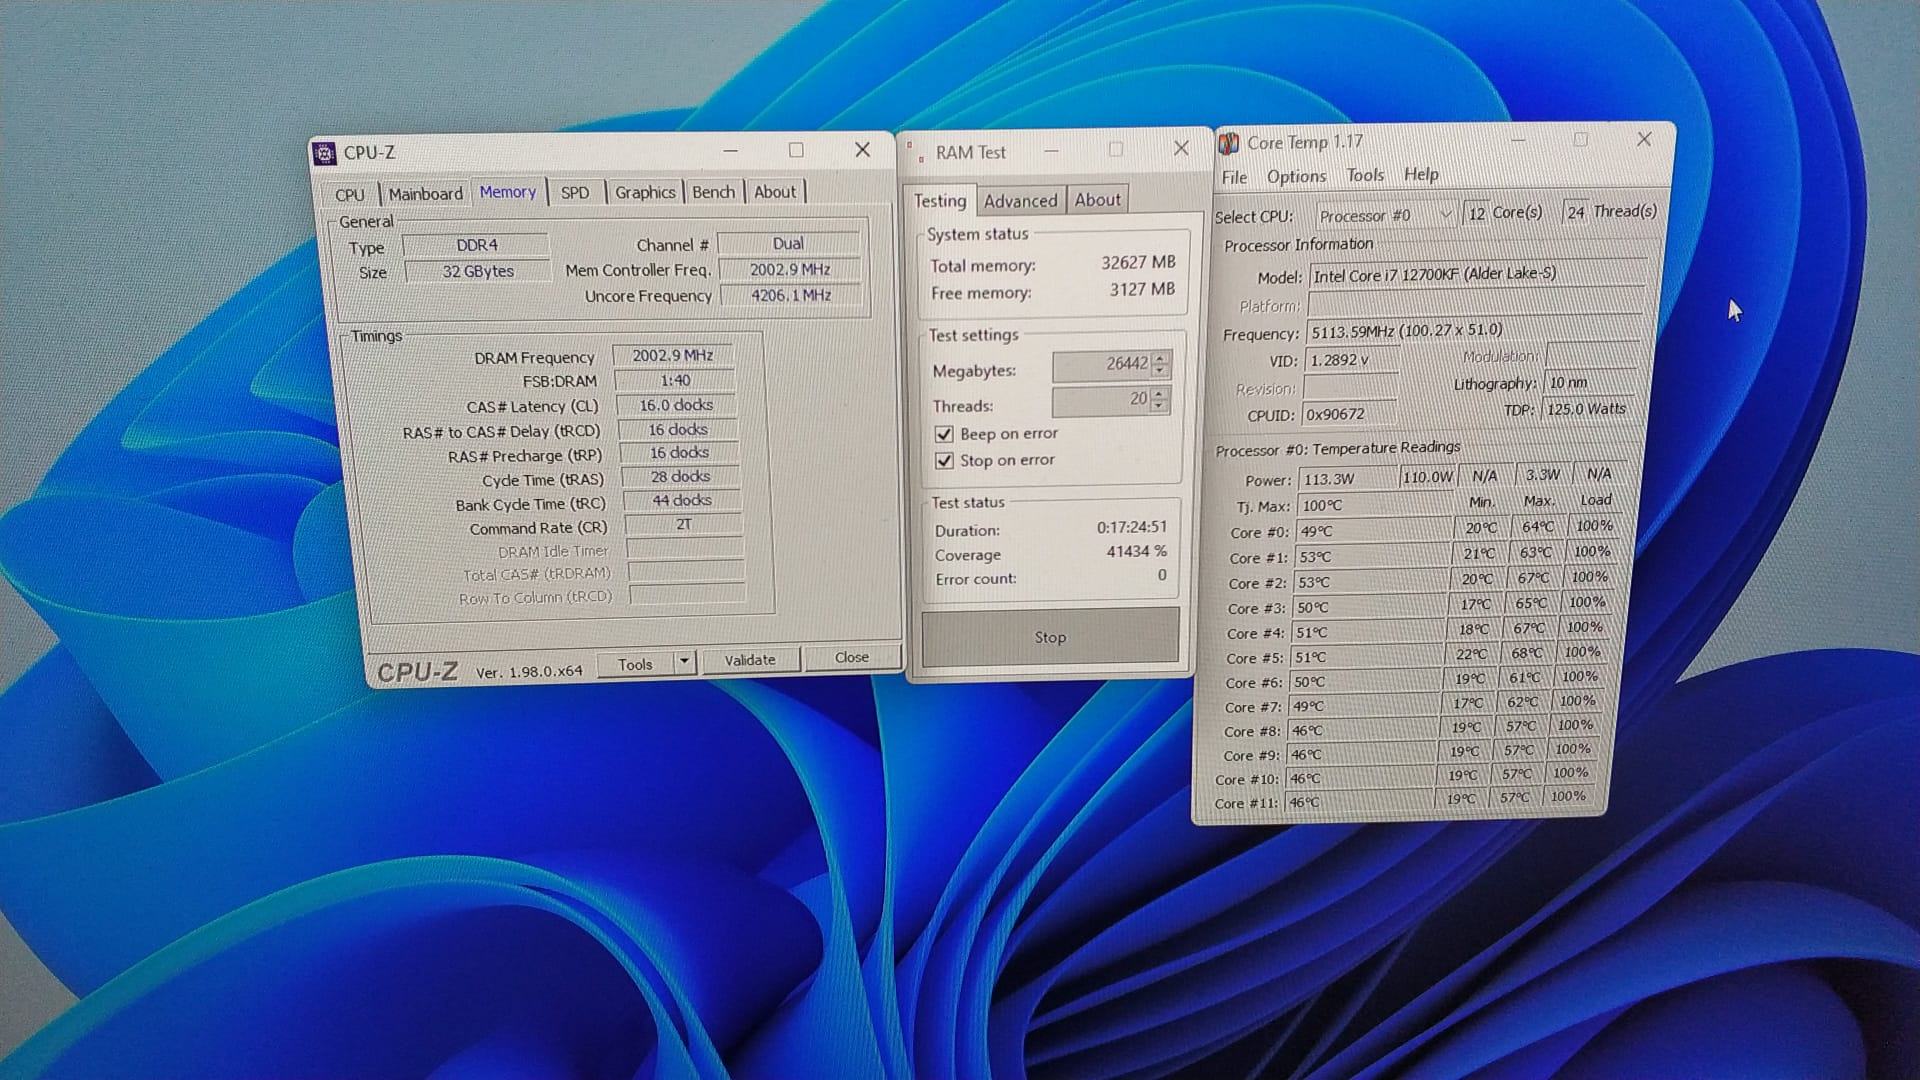The width and height of the screenshot is (1920, 1080).
Task: Click the memory Size field 32 GBytes
Action: pos(478,272)
